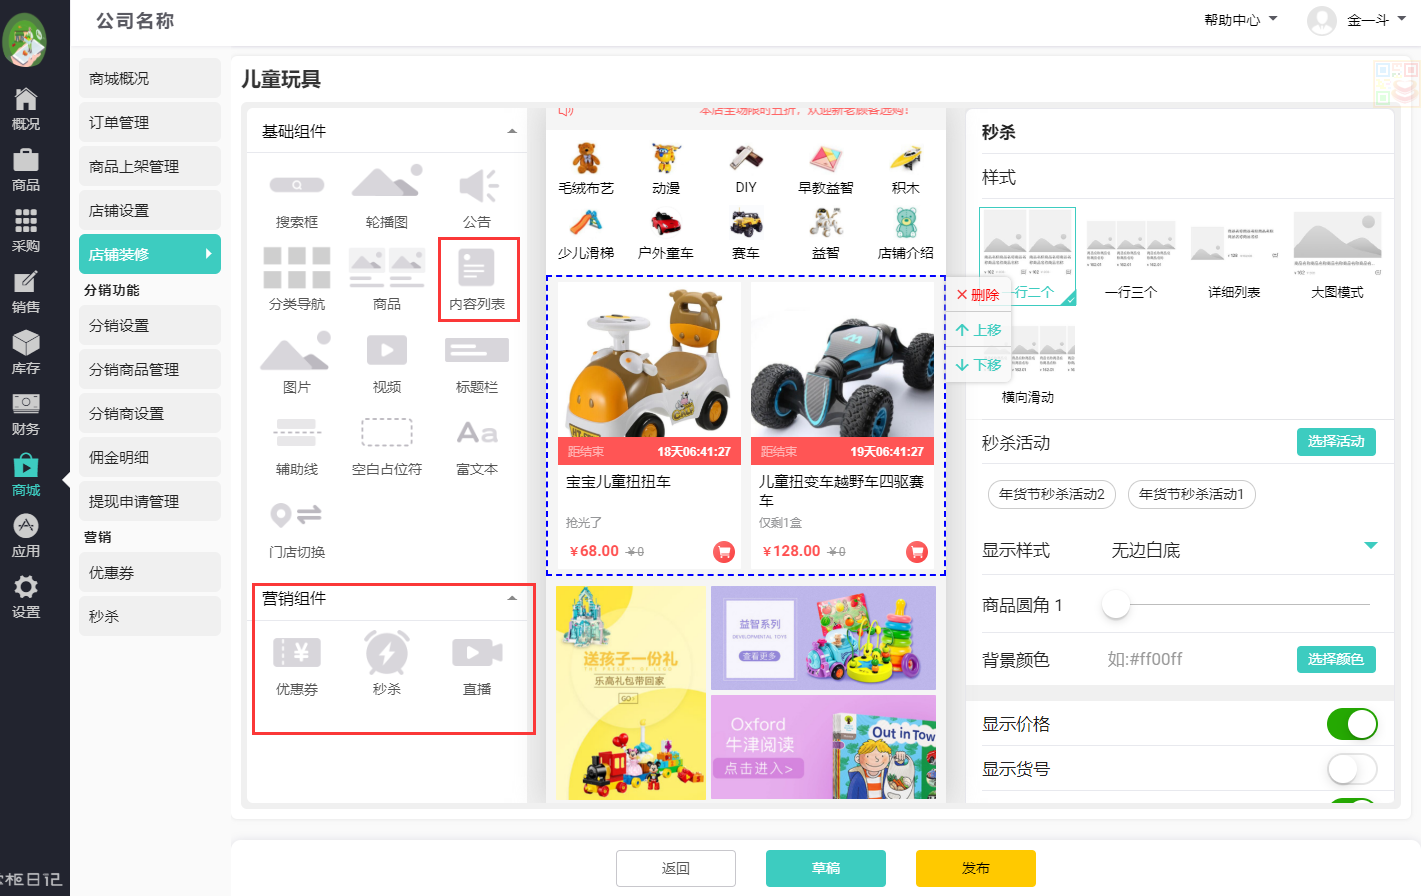Add the 直播 live stream component
The image size is (1421, 896).
477,664
